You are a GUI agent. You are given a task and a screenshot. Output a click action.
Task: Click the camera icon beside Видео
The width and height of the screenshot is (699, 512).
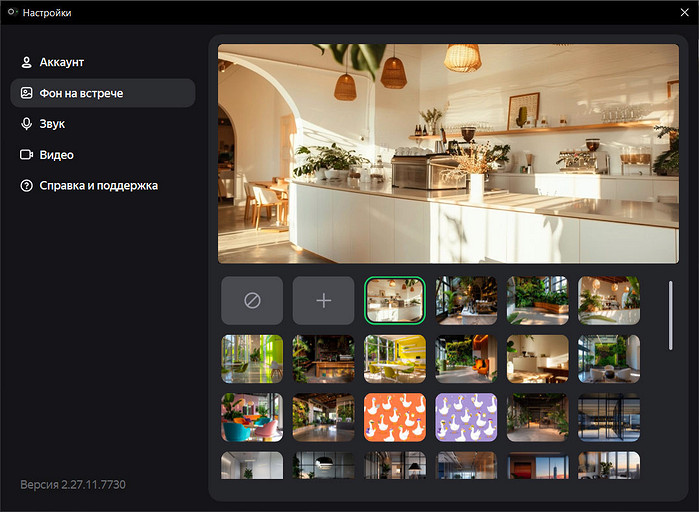pyautogui.click(x=27, y=155)
